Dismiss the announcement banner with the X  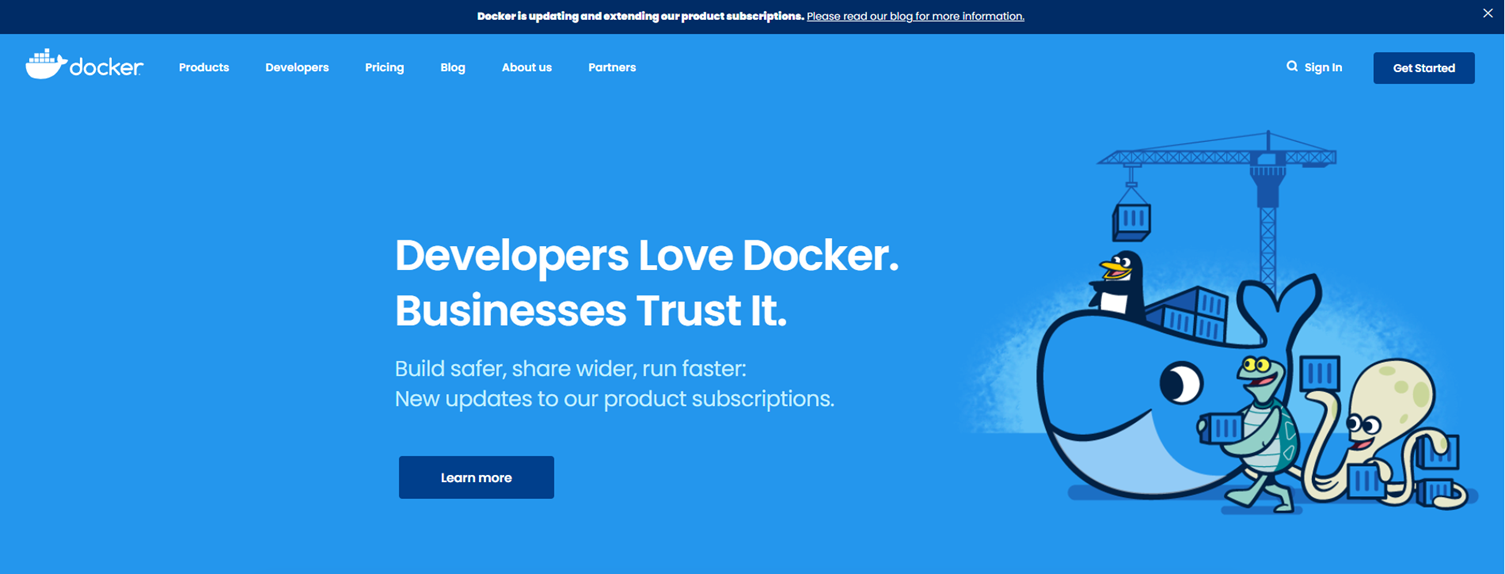(1487, 14)
